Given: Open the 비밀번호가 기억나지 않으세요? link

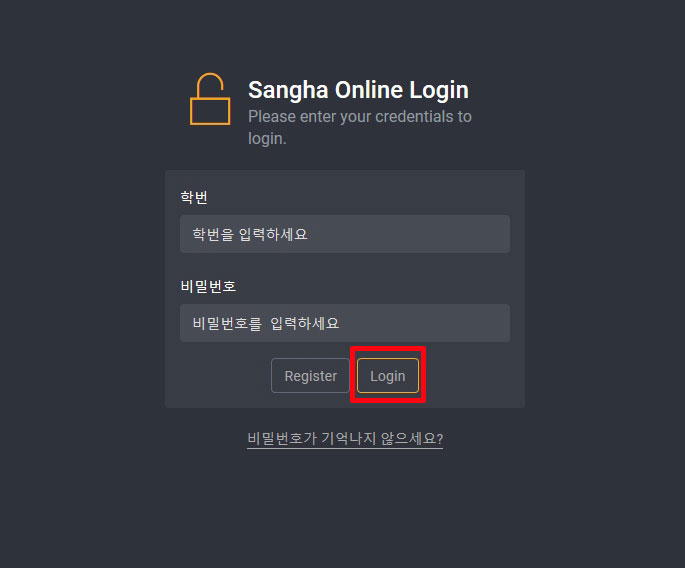Looking at the screenshot, I should pos(345,438).
